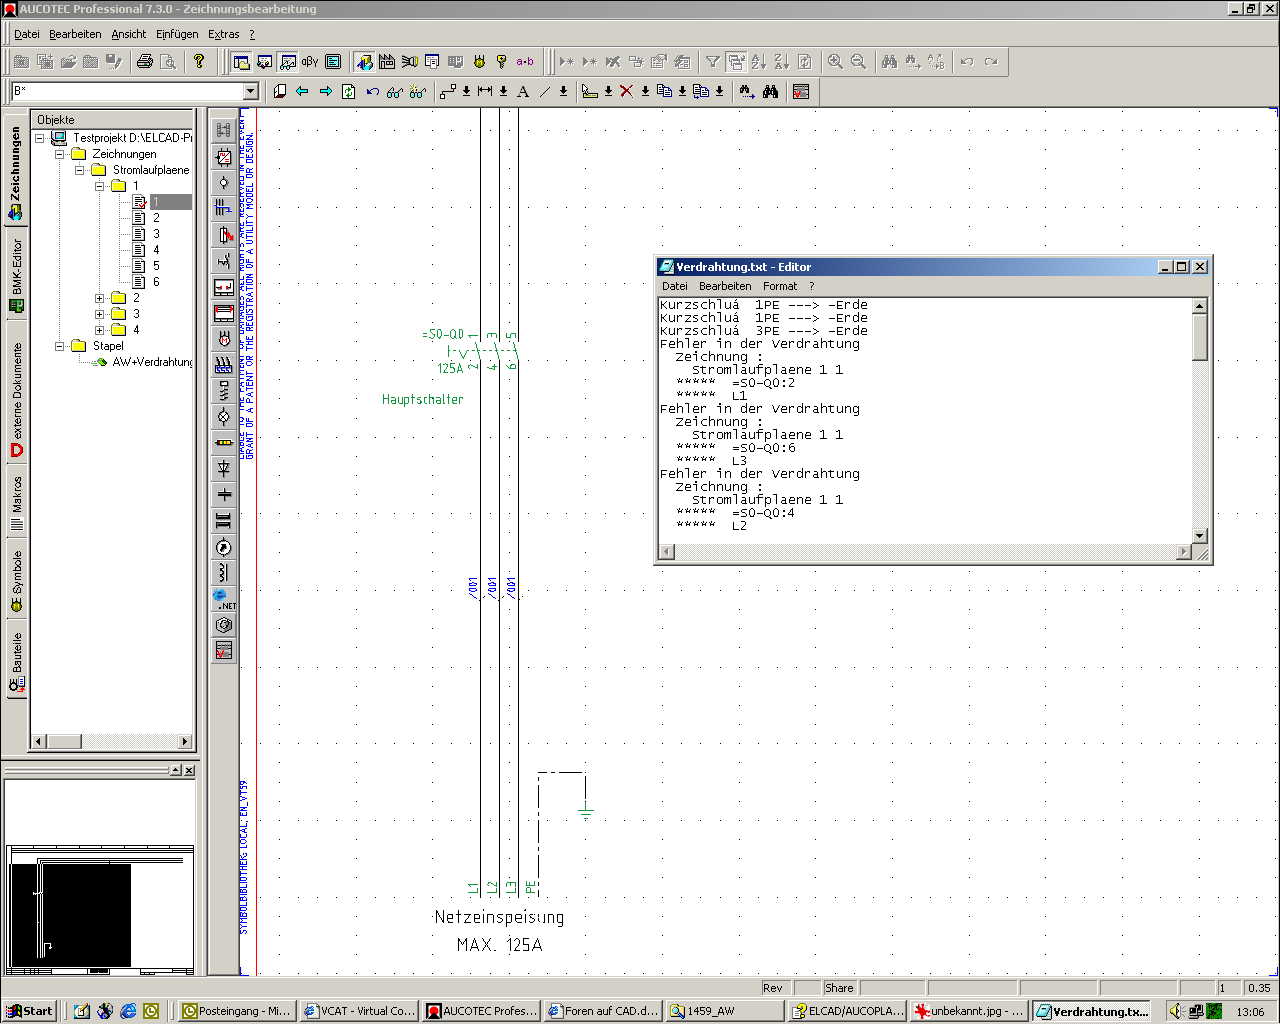The image size is (1280, 1024).
Task: Select the diode symbol in vertical palette
Action: coord(224,469)
